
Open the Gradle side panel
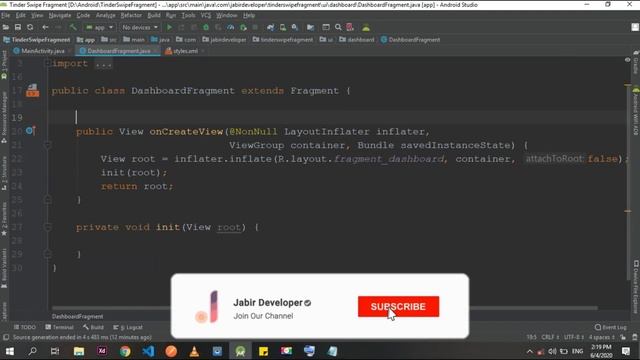pyautogui.click(x=636, y=62)
